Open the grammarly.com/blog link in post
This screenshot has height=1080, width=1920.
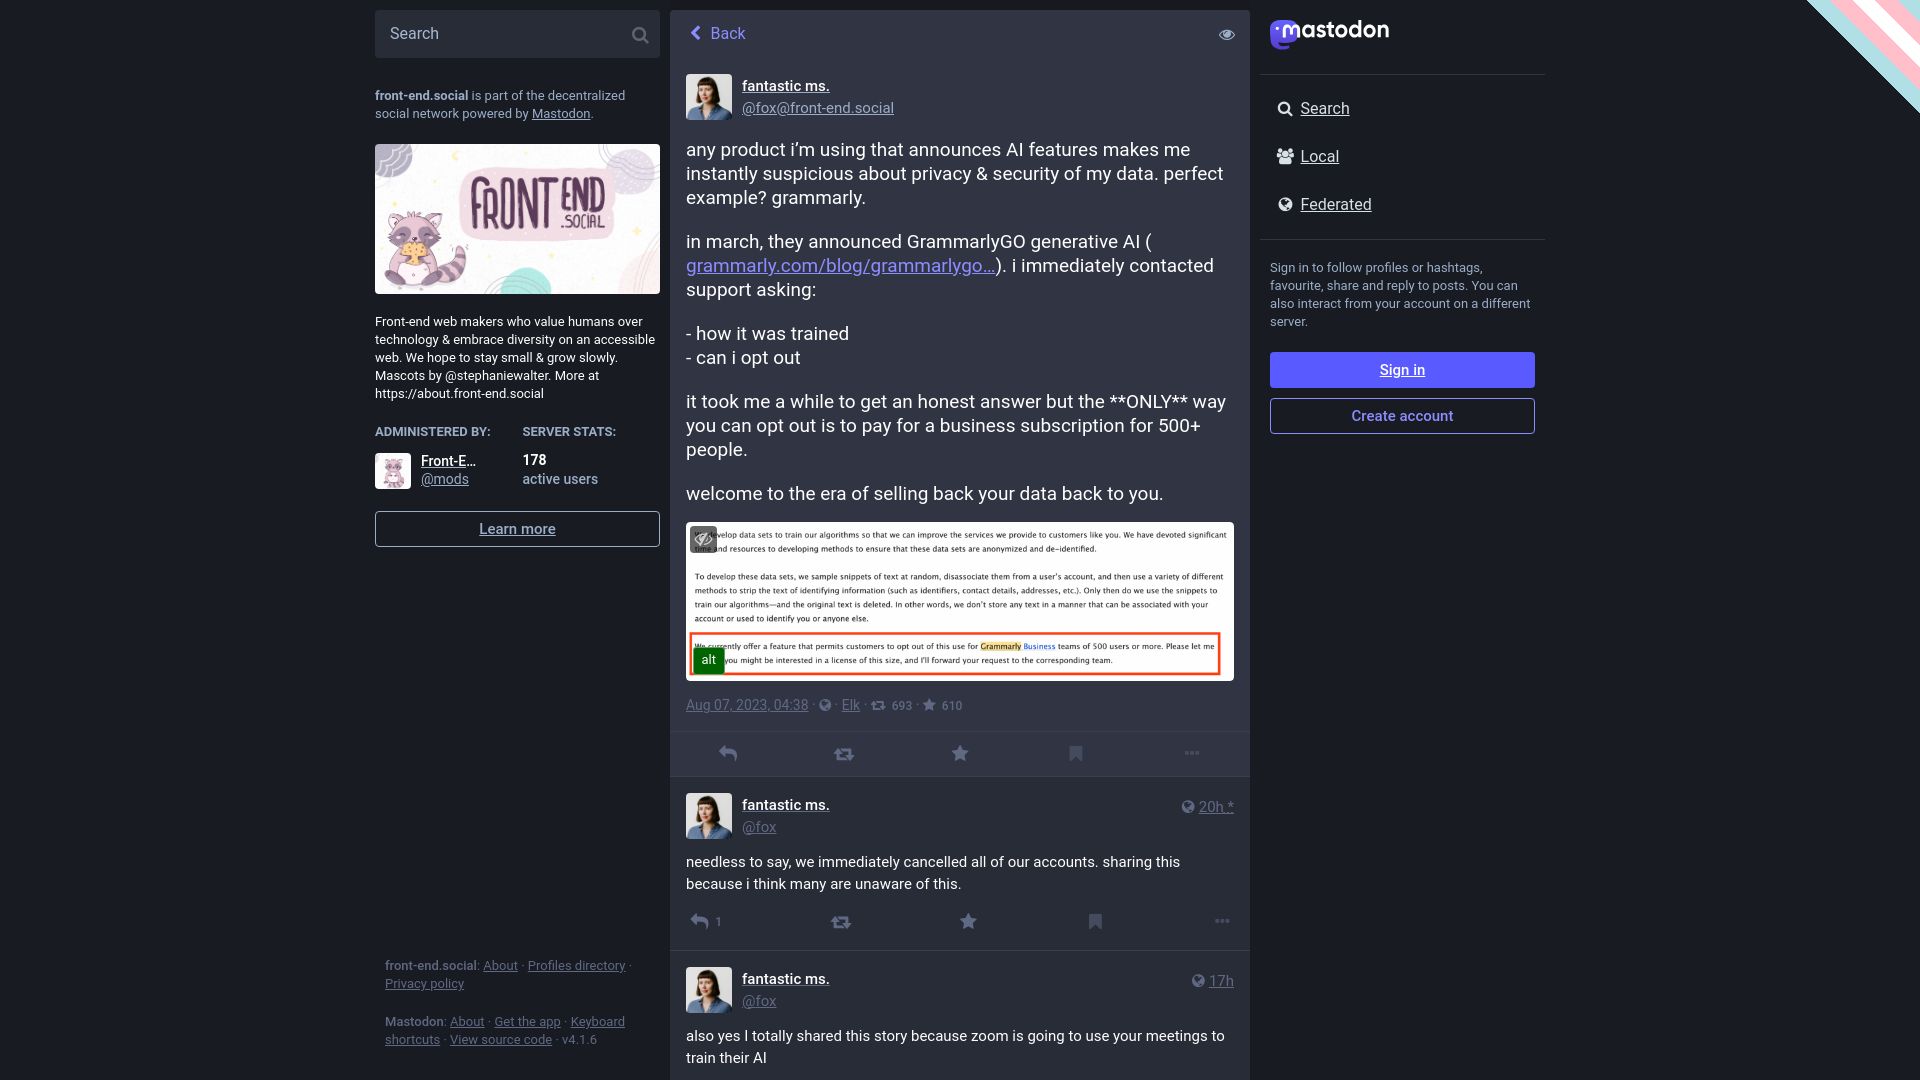(x=840, y=266)
